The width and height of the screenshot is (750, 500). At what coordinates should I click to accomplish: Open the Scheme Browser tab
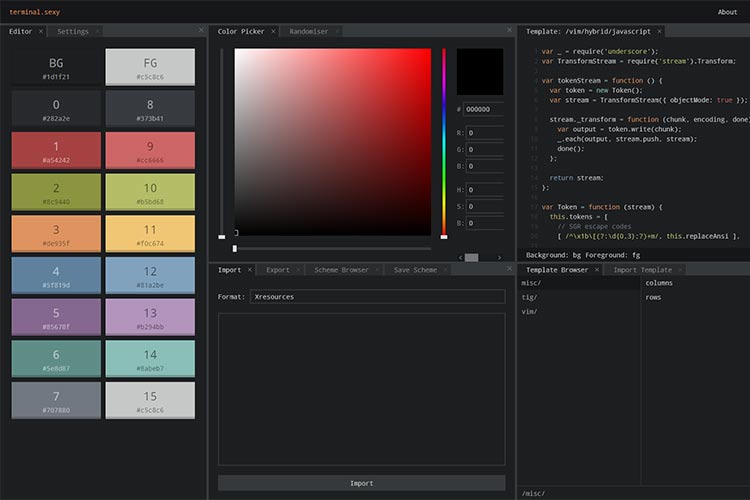click(x=341, y=270)
